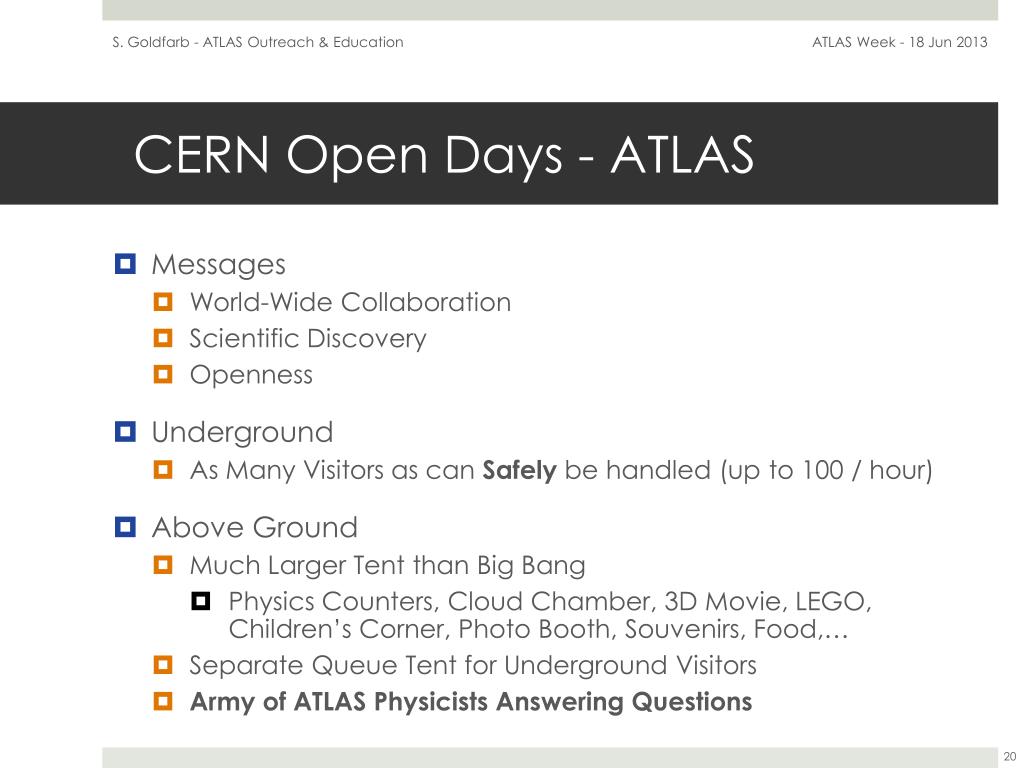The width and height of the screenshot is (1024, 768).
Task: Click orange bullet next to Scientific Discovery
Action: point(163,338)
